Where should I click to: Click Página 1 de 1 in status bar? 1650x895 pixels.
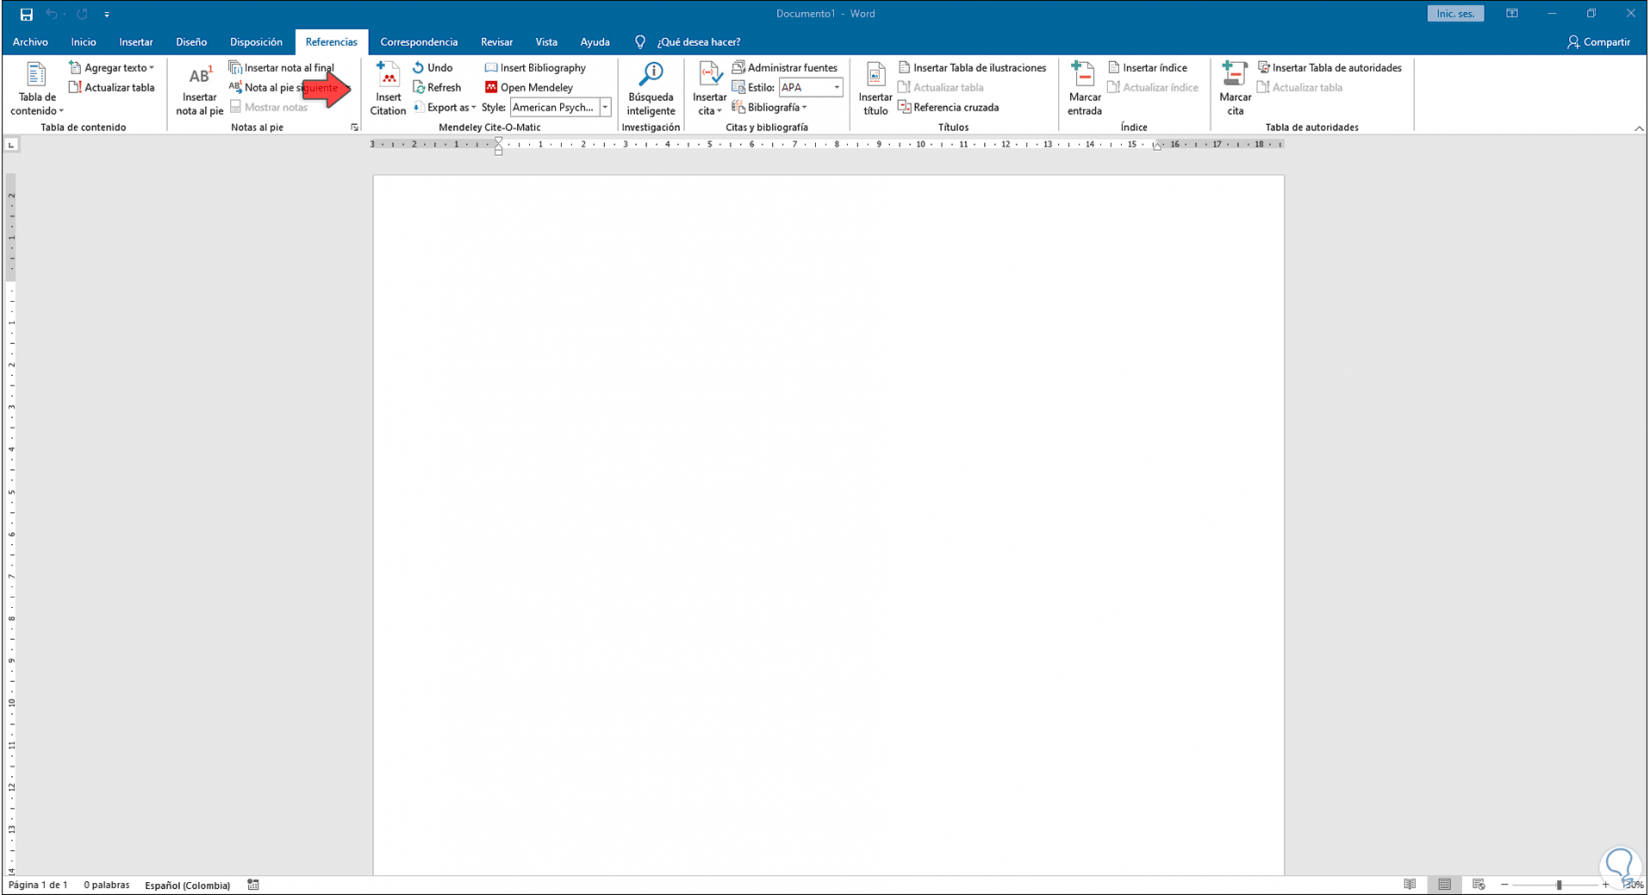[38, 885]
